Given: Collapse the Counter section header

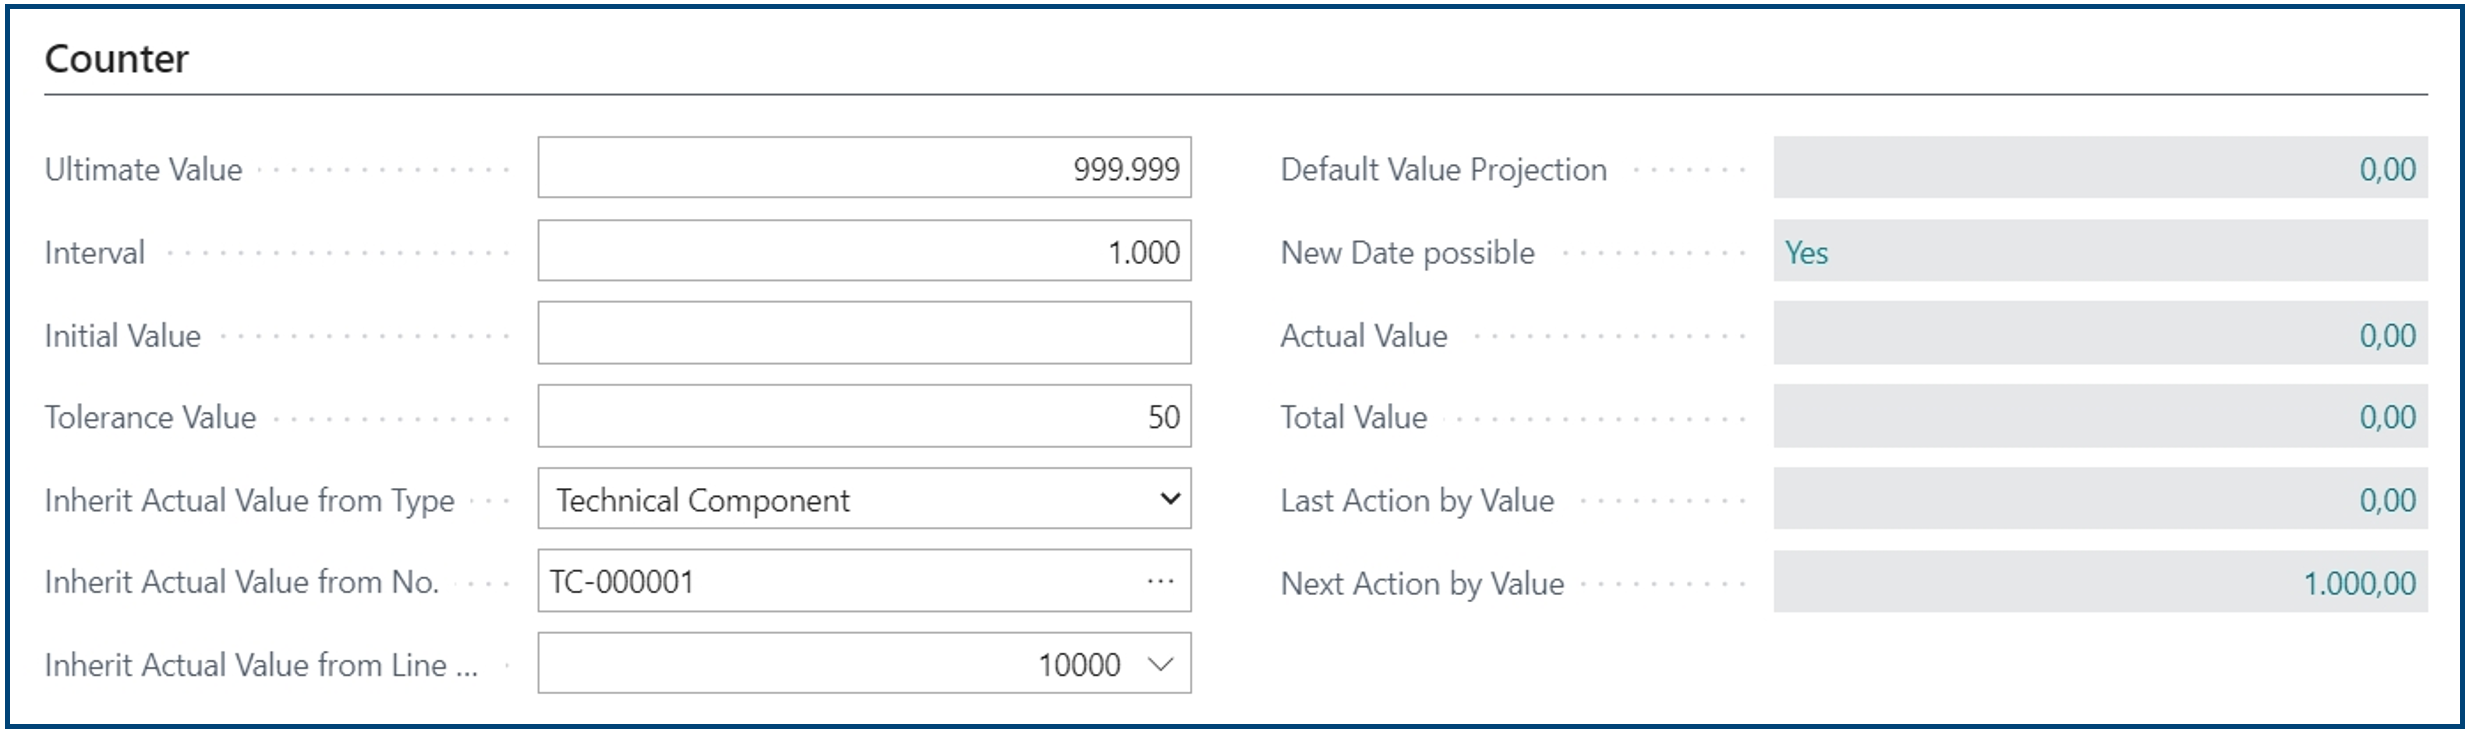Looking at the screenshot, I should [117, 59].
